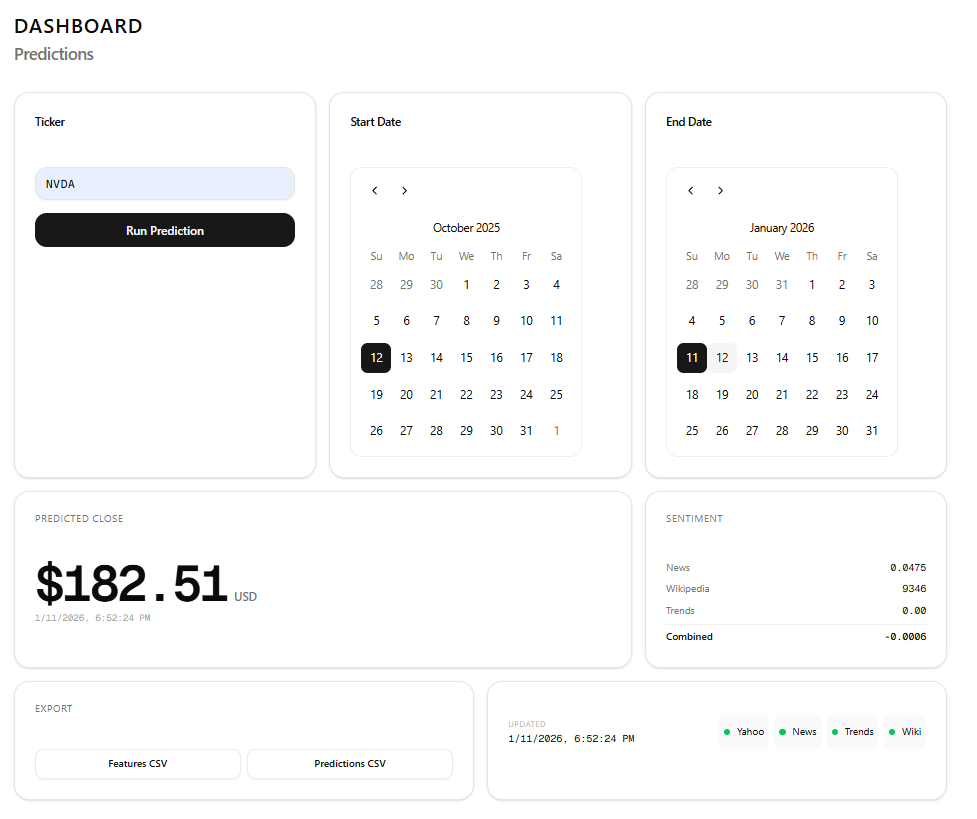Run the prediction for the ticker
Image resolution: width=977 pixels, height=819 pixels.
tap(165, 230)
